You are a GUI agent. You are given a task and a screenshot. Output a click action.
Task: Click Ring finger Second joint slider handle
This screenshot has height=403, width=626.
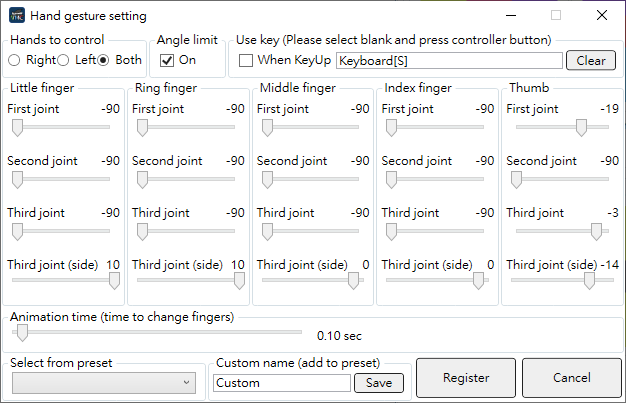142,180
